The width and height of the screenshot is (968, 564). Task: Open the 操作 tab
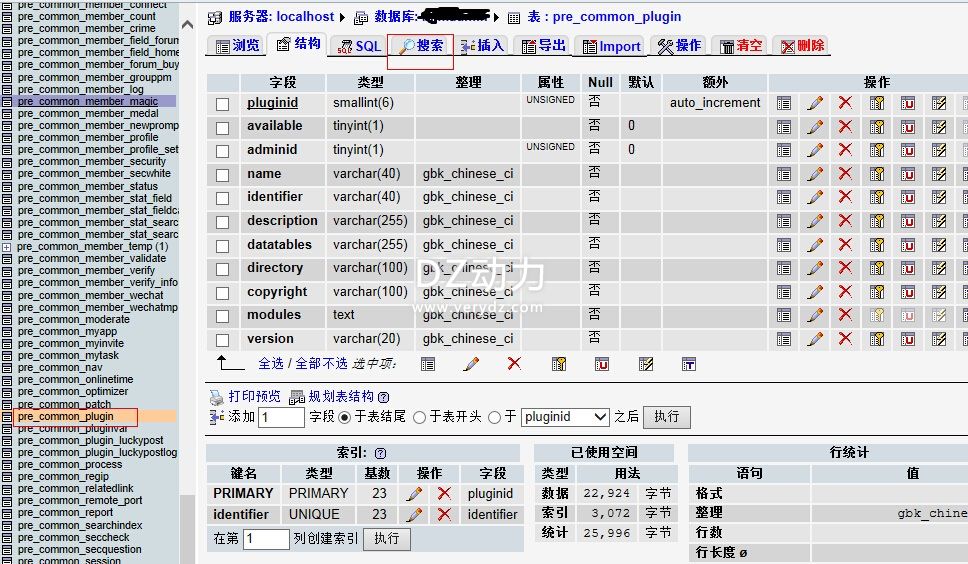coord(680,46)
